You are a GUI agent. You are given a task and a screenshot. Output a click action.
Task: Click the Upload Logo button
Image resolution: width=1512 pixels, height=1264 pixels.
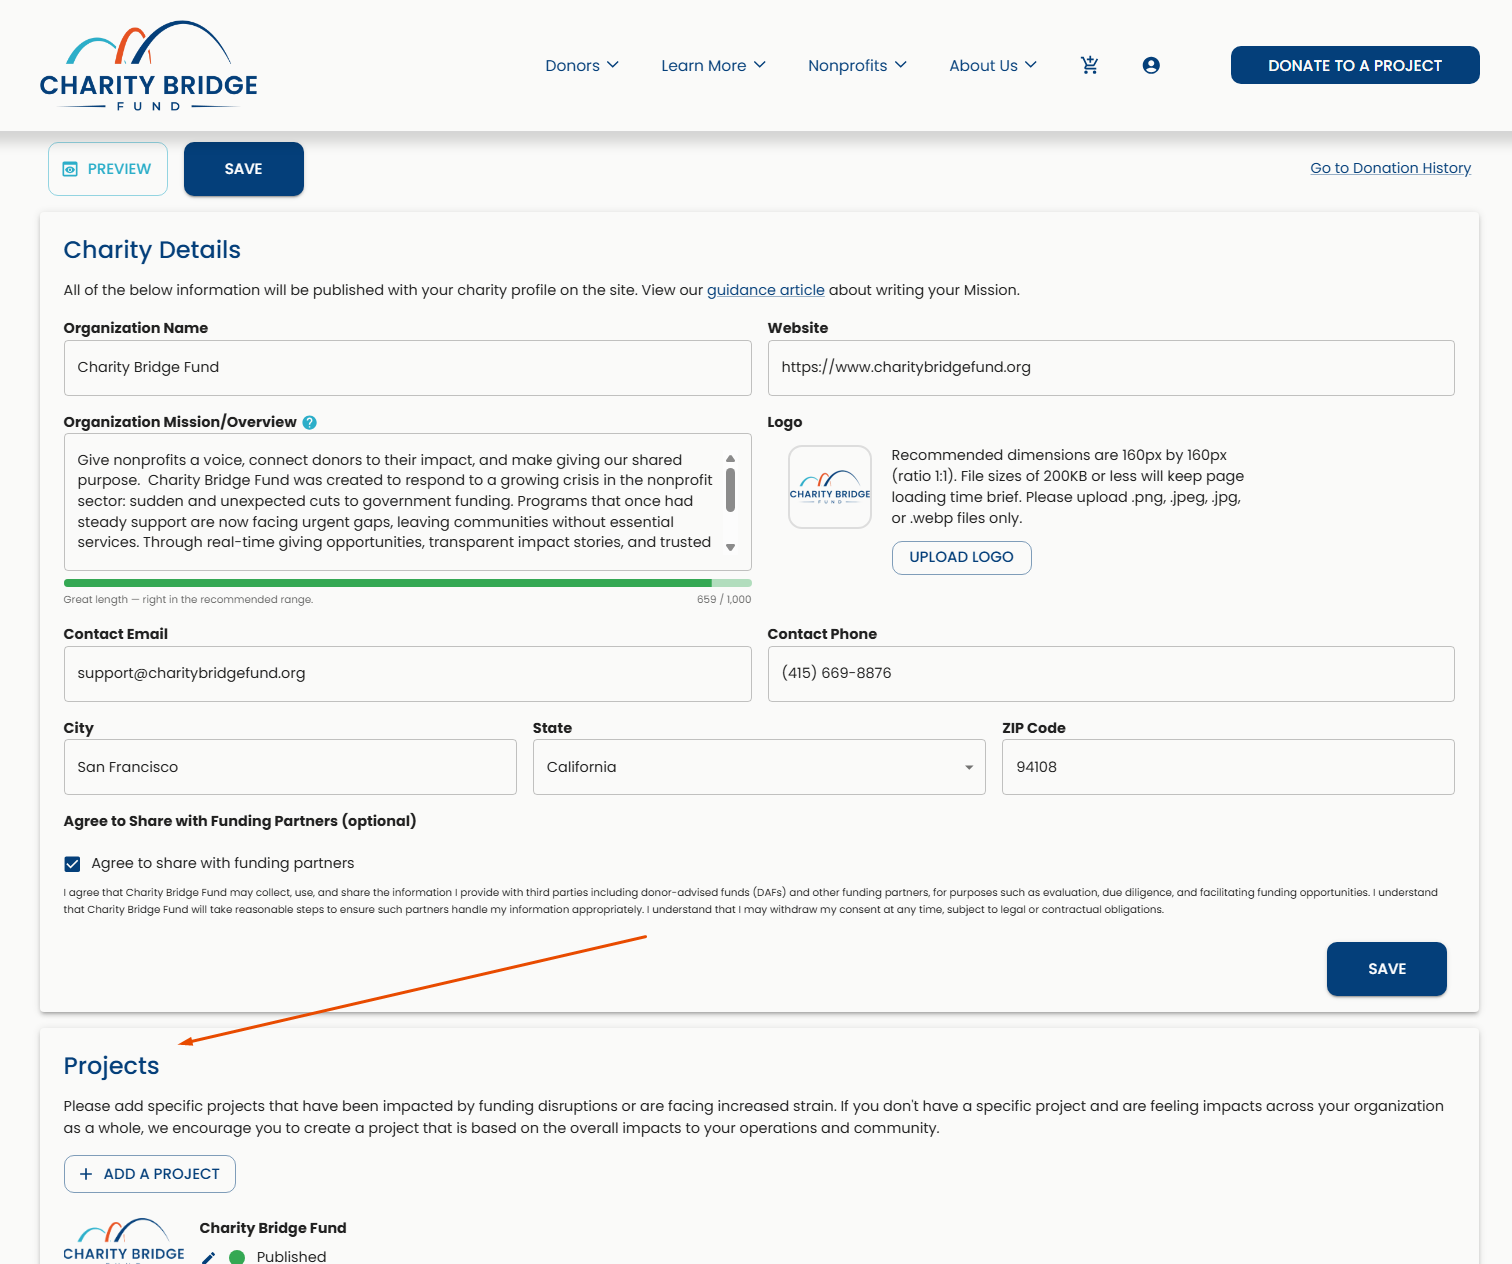961,558
